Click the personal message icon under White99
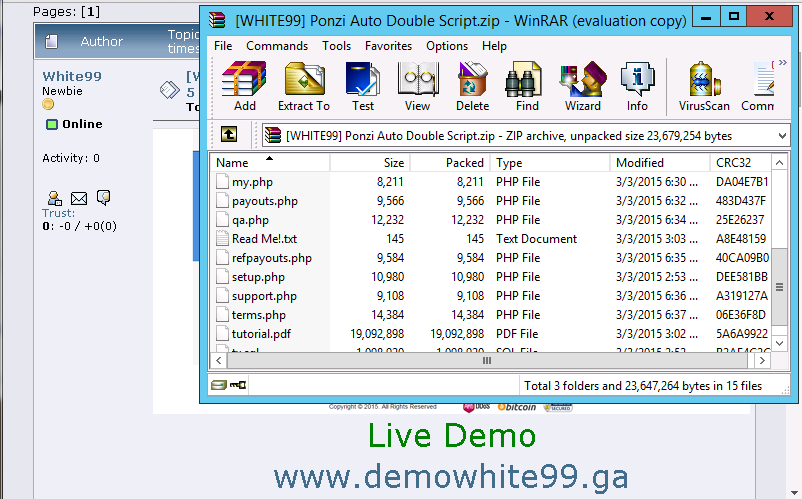Viewport: 802px width, 499px height. click(x=103, y=197)
